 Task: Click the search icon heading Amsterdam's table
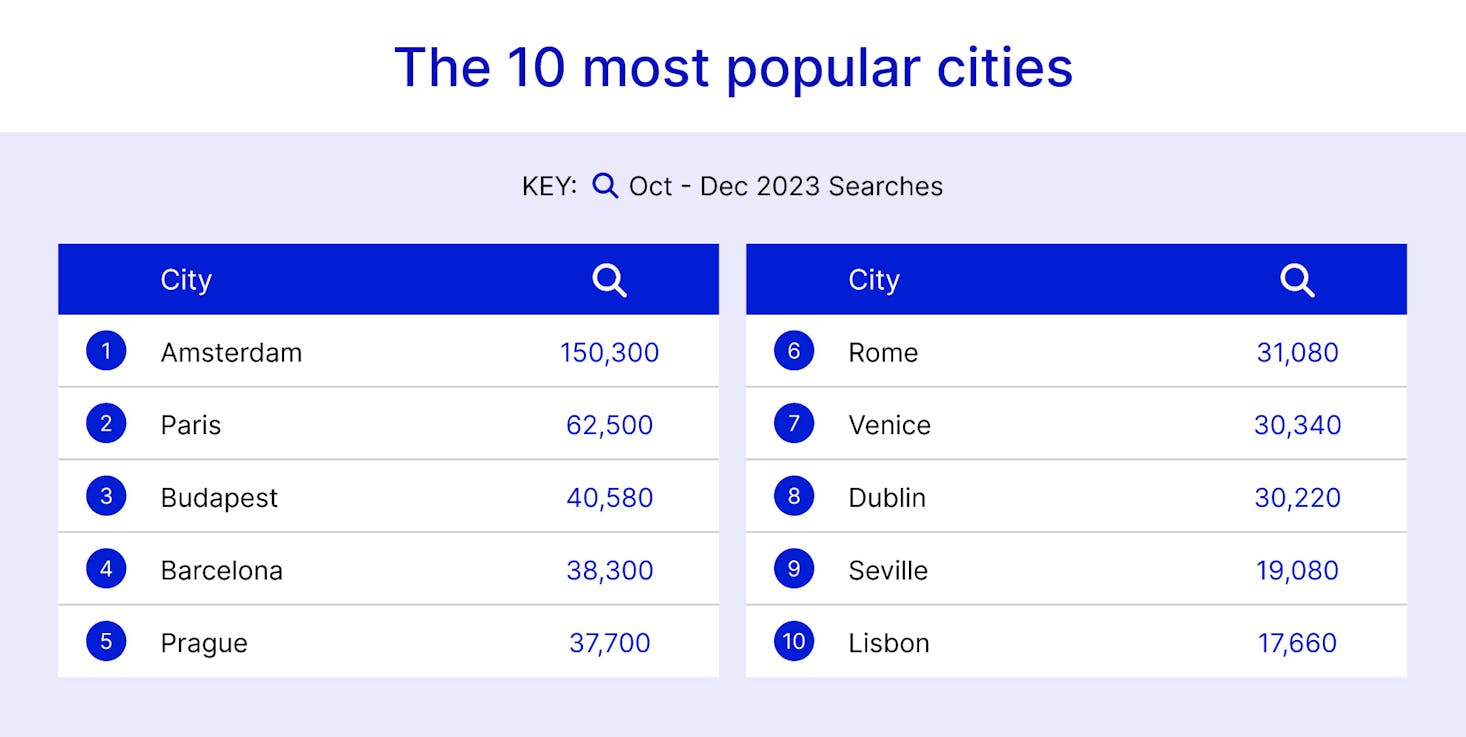pos(609,280)
